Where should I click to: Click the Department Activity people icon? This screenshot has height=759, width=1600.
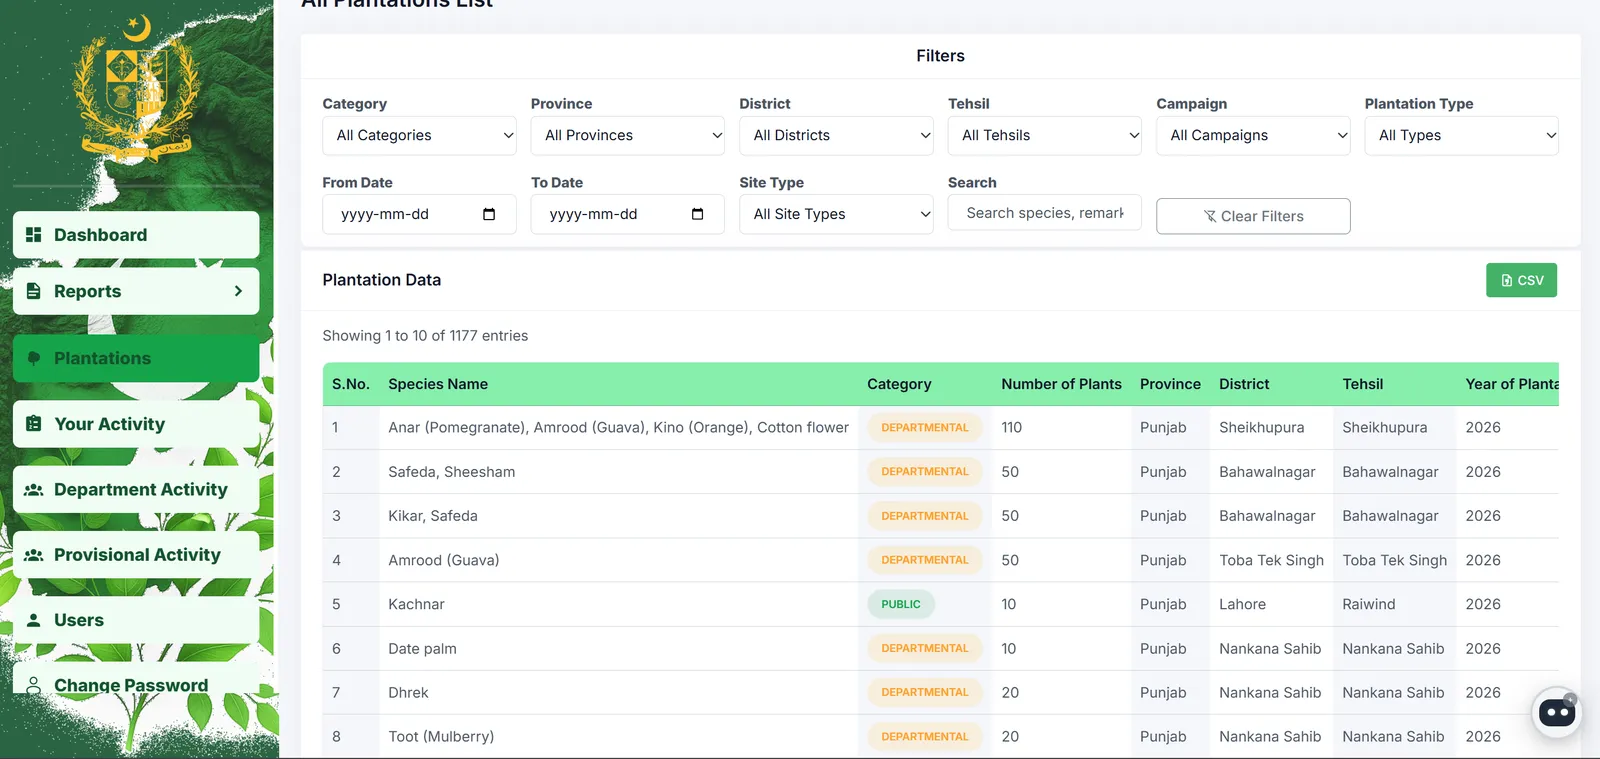point(34,490)
